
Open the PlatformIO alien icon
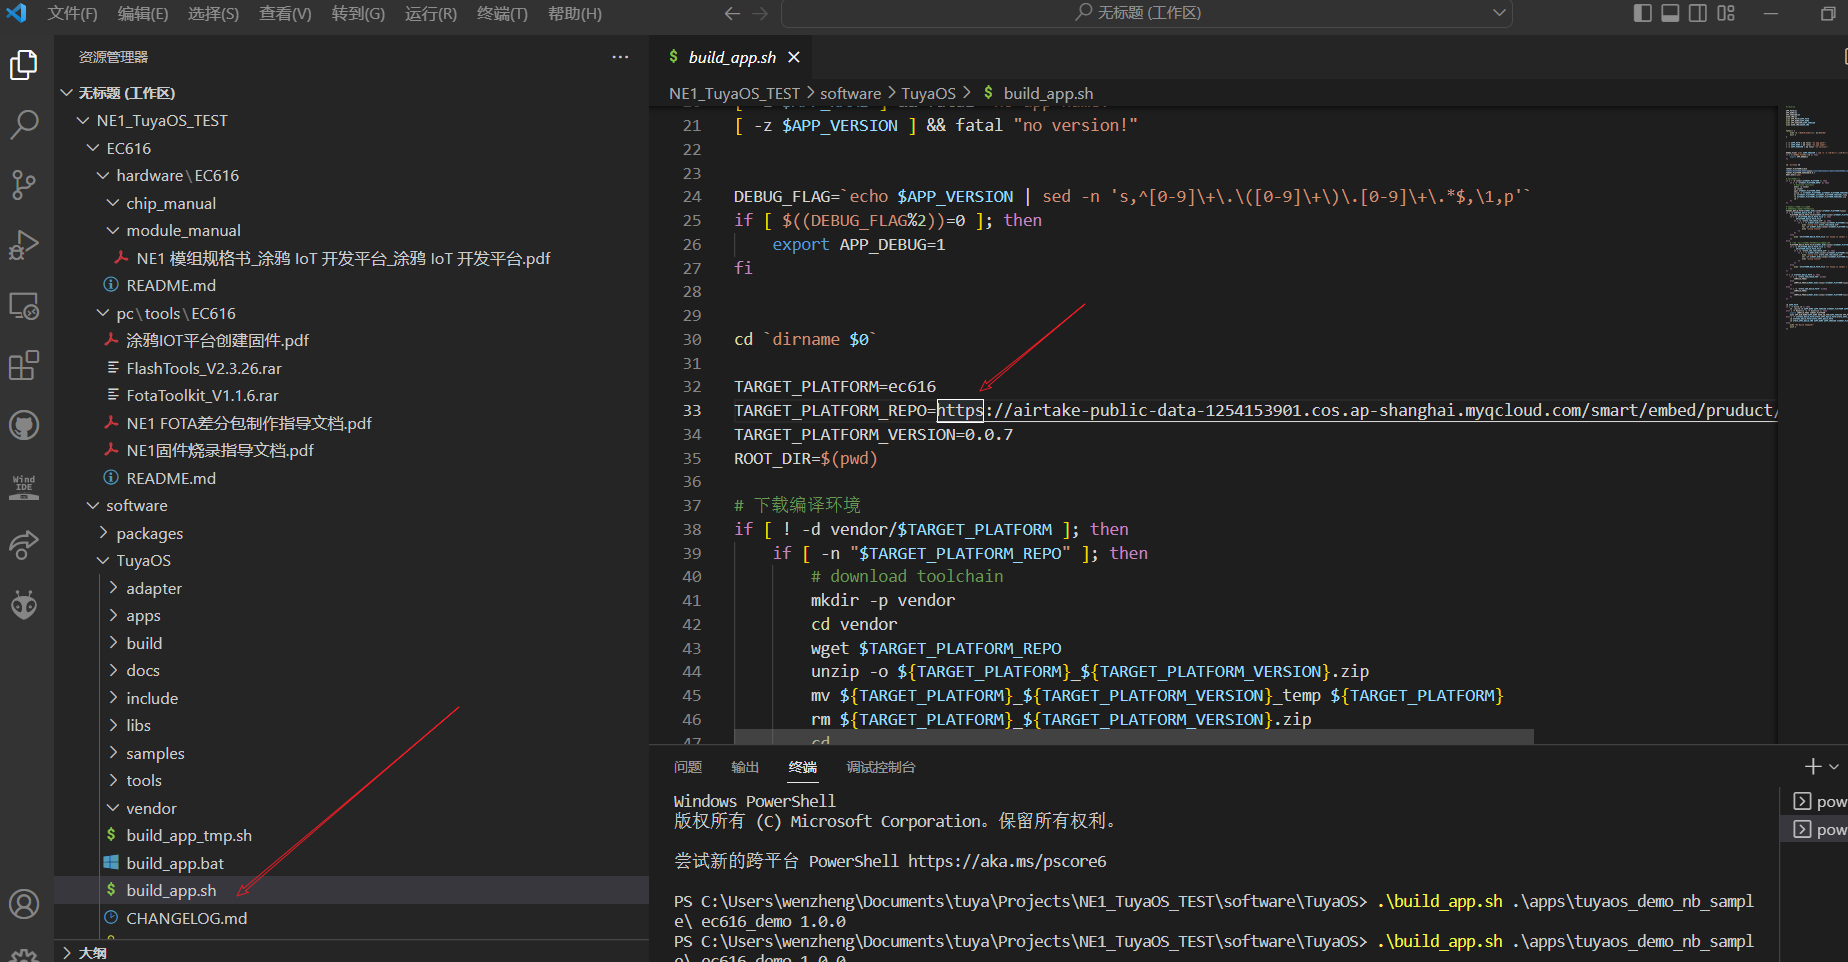click(24, 605)
